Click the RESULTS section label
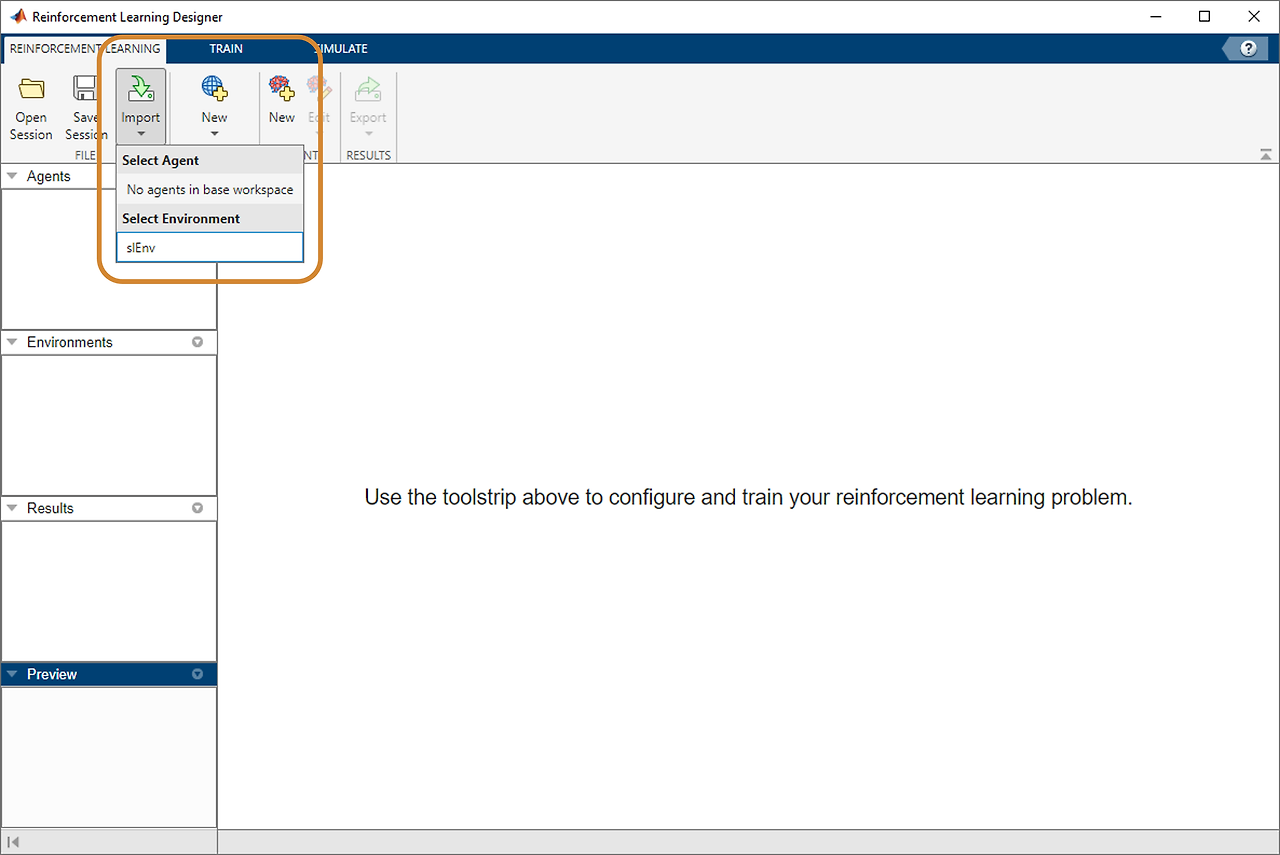 pyautogui.click(x=368, y=155)
